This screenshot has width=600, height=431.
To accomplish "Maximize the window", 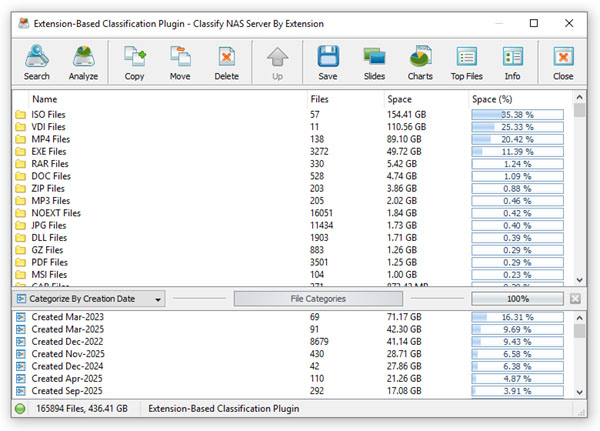I will [534, 23].
